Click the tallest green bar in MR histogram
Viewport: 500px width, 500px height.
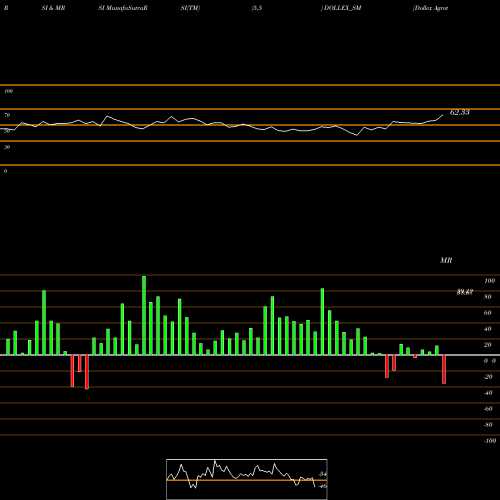click(144, 315)
